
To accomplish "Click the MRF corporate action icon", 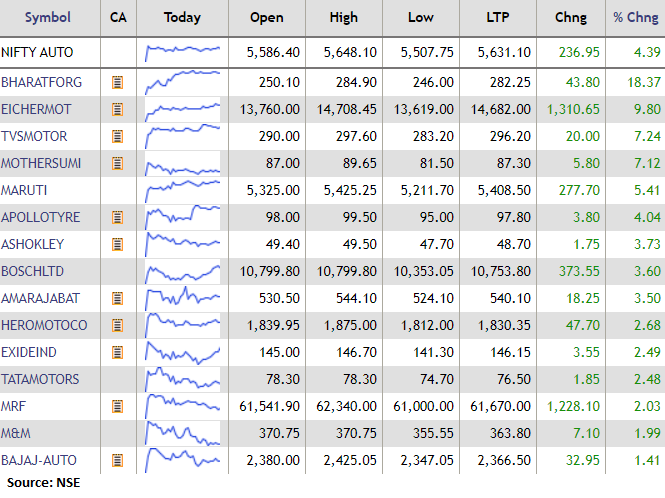I will coord(118,406).
